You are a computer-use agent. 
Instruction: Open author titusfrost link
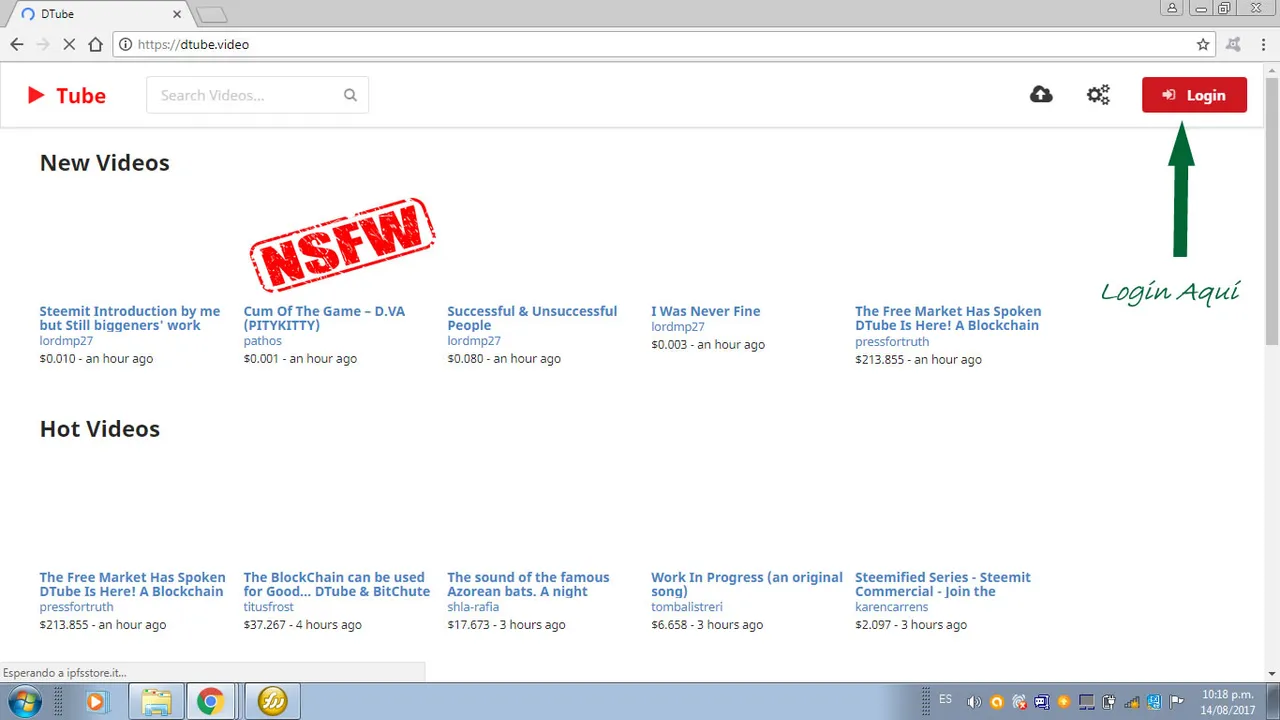[x=269, y=607]
